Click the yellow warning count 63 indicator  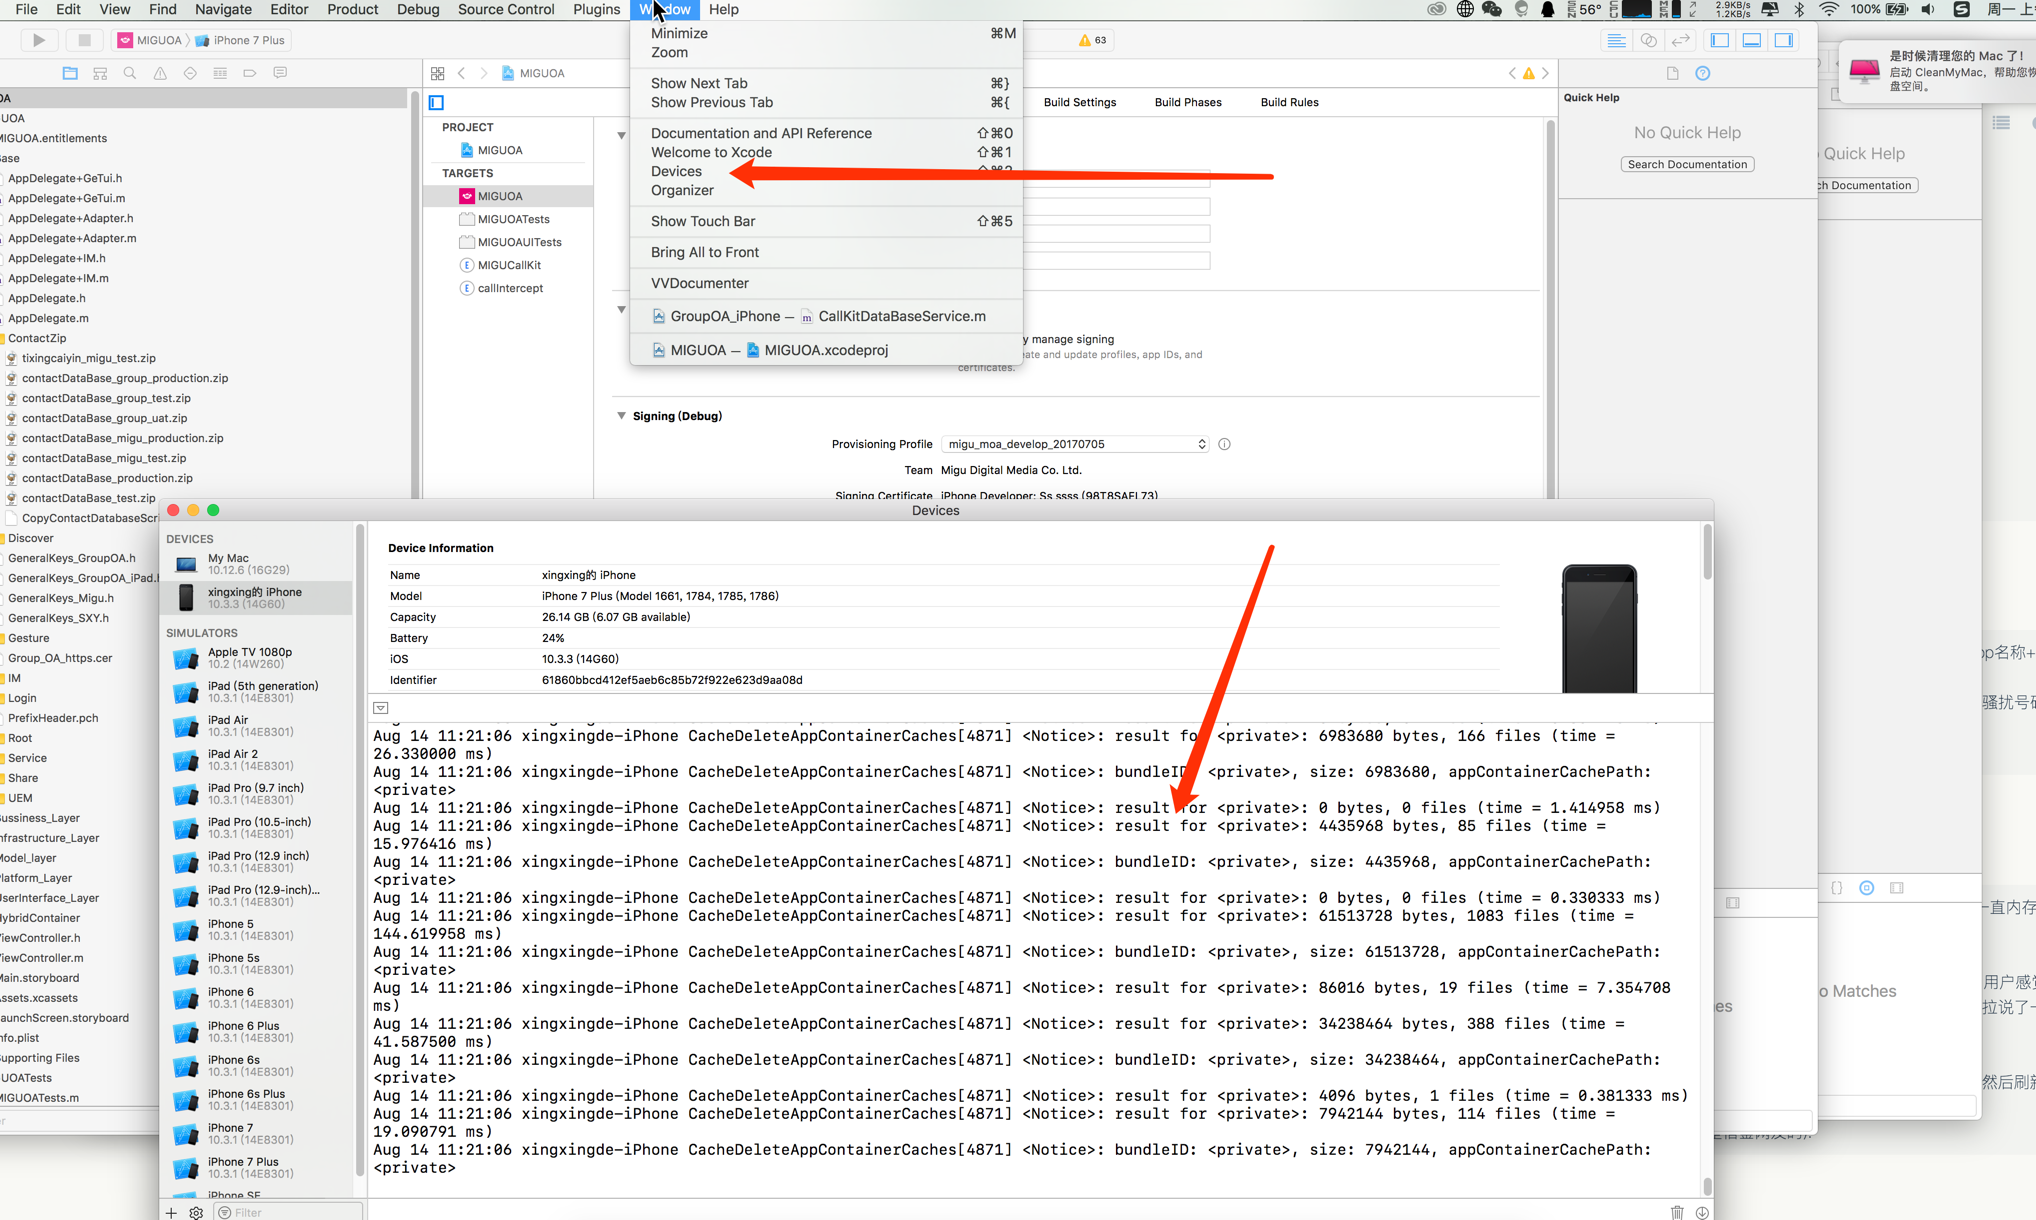(1093, 40)
